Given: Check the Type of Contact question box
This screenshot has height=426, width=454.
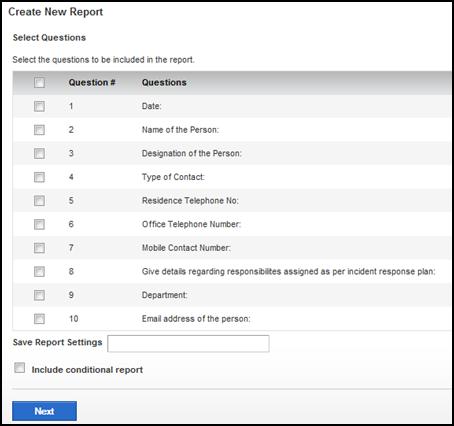Looking at the screenshot, I should tap(39, 177).
